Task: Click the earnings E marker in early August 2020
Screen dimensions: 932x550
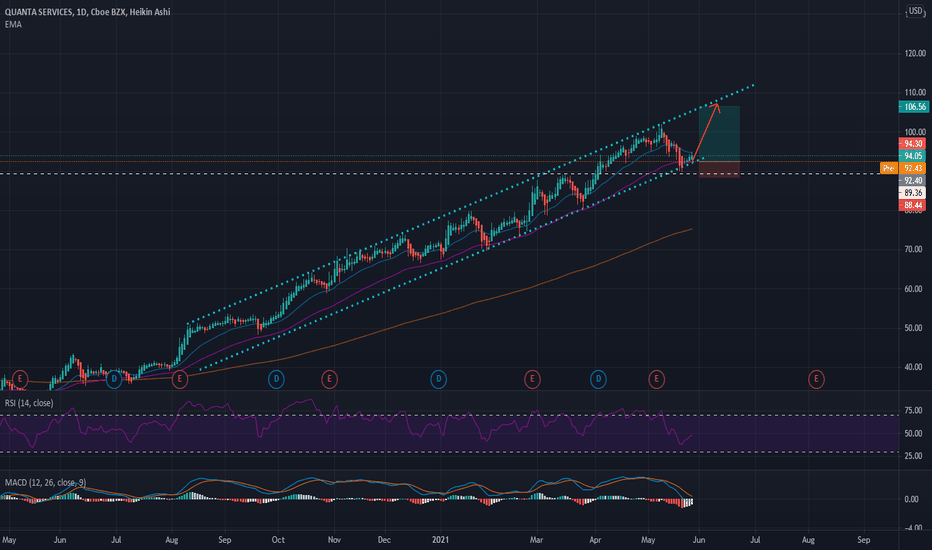Action: click(180, 379)
